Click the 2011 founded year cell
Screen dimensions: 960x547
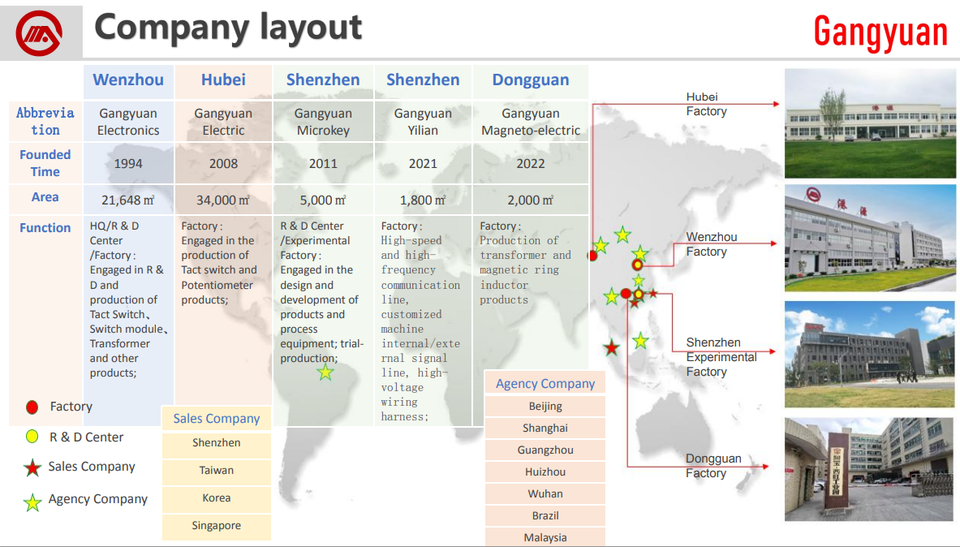(323, 164)
